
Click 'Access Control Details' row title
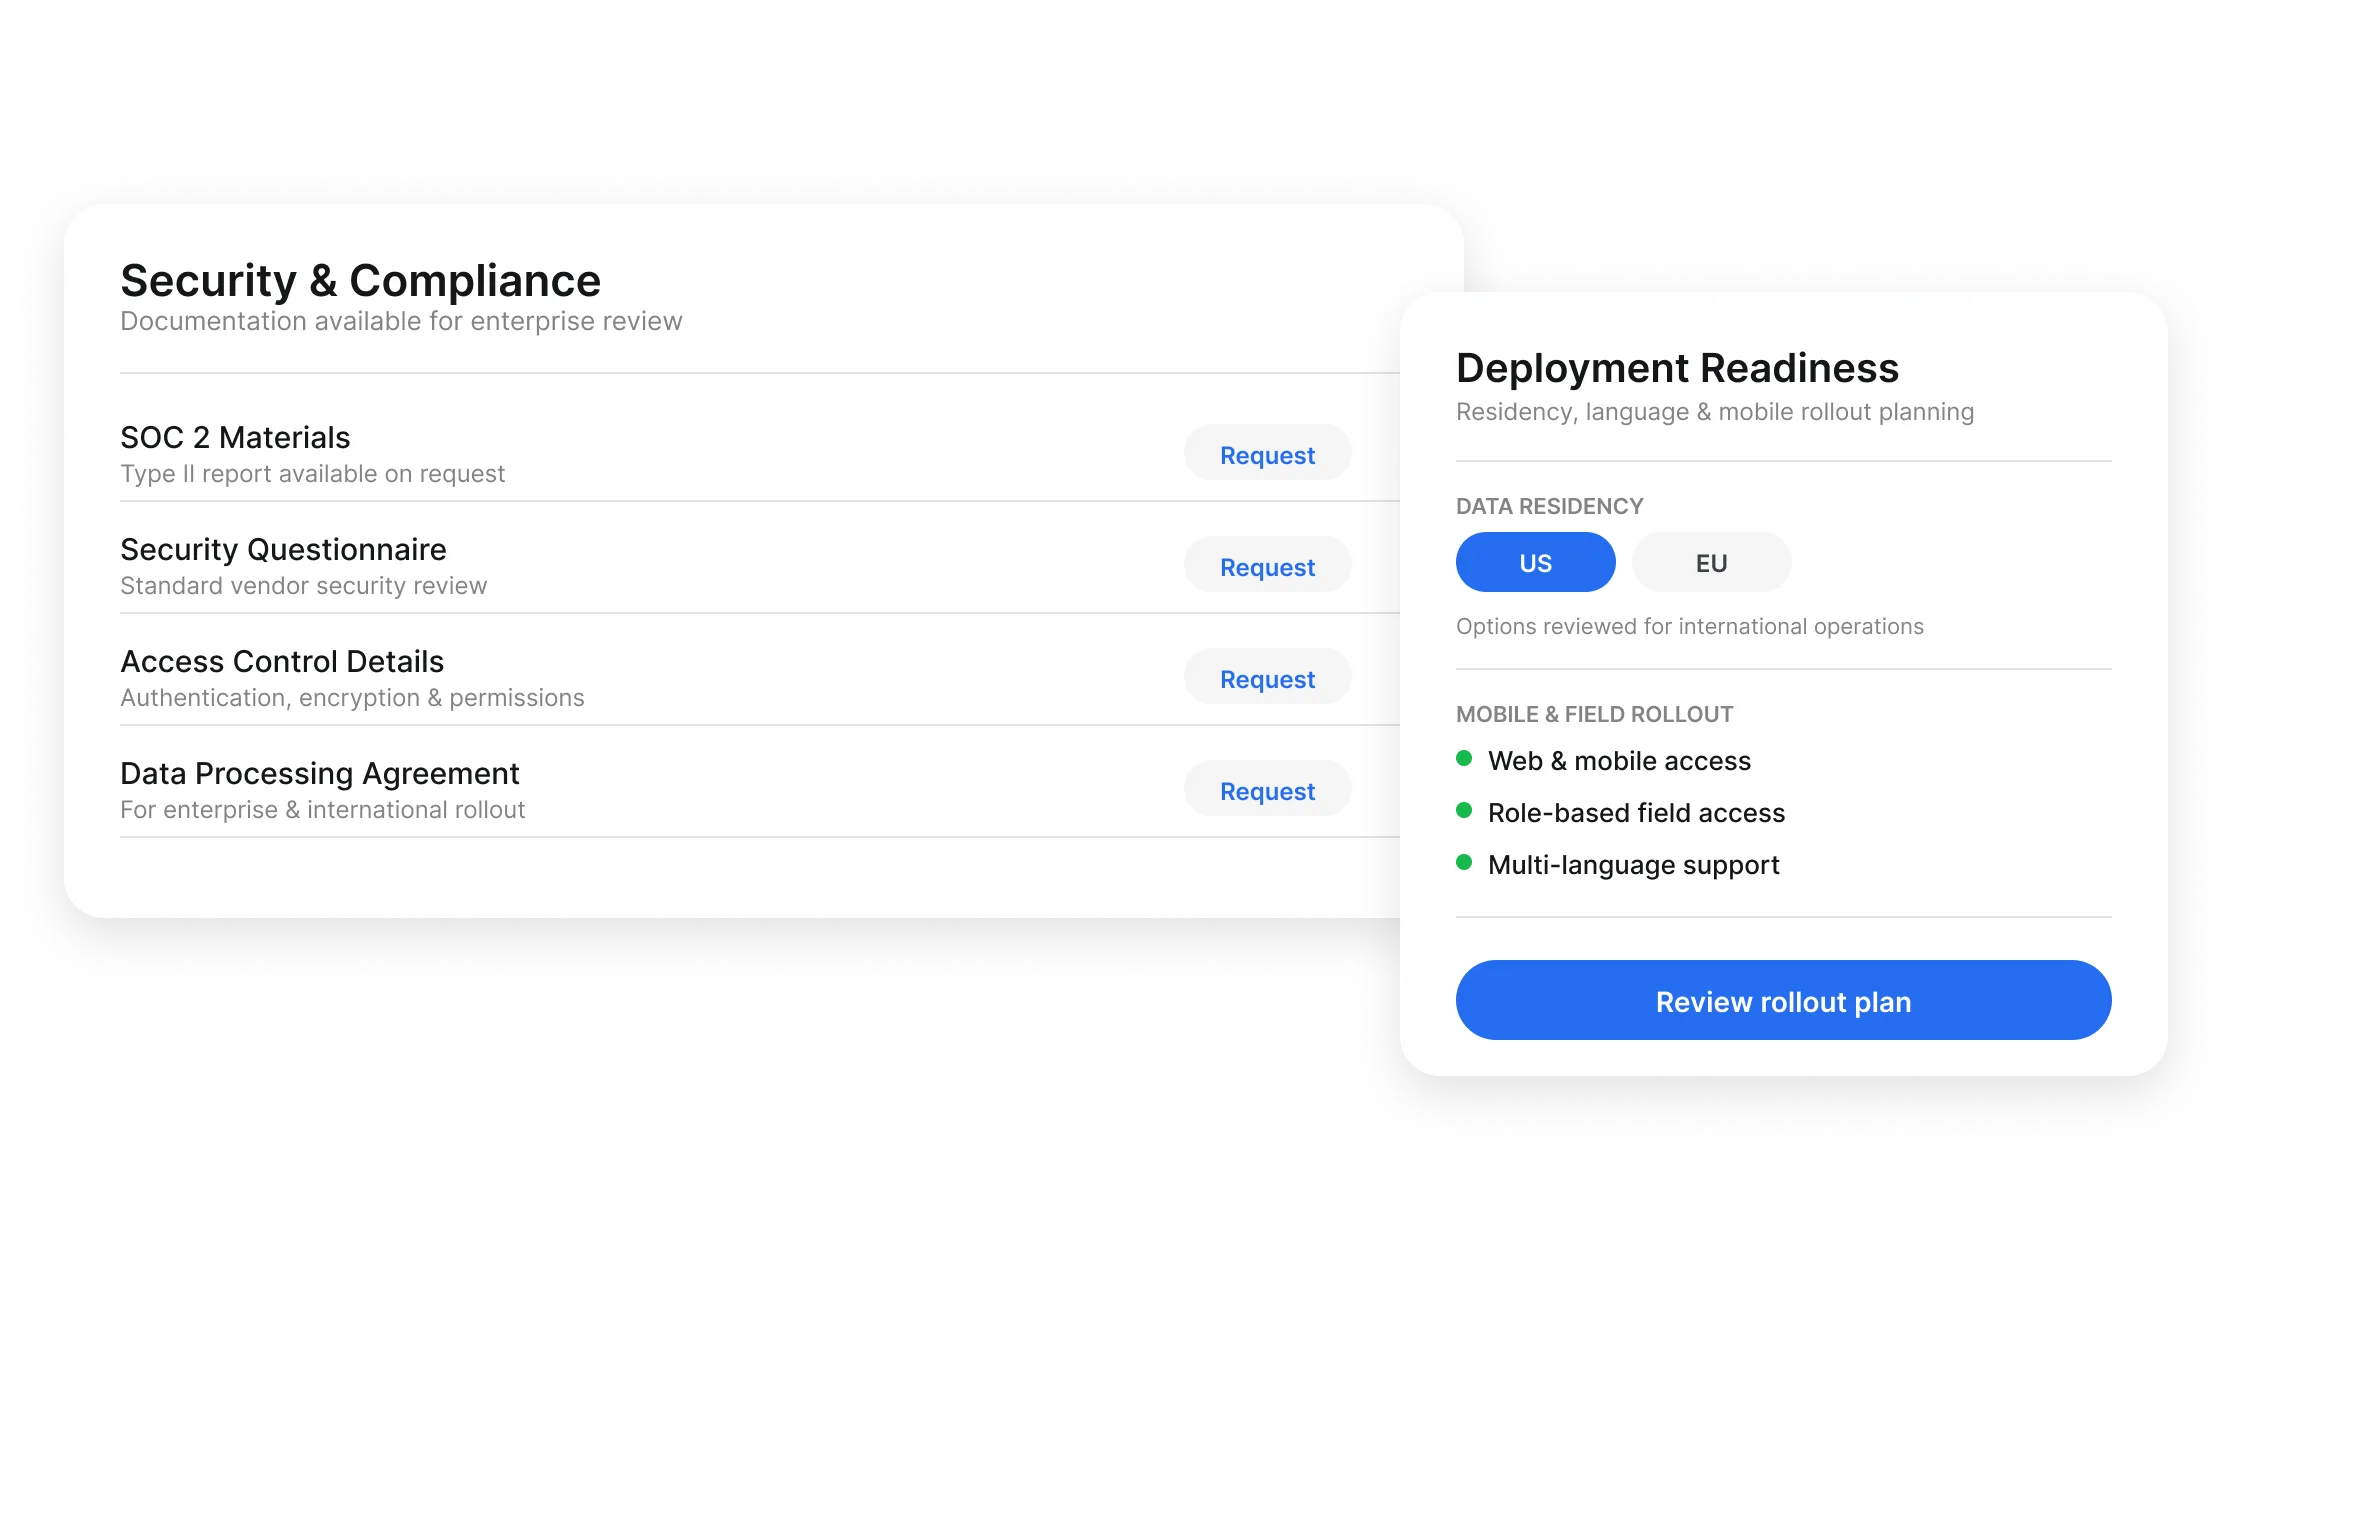click(282, 661)
